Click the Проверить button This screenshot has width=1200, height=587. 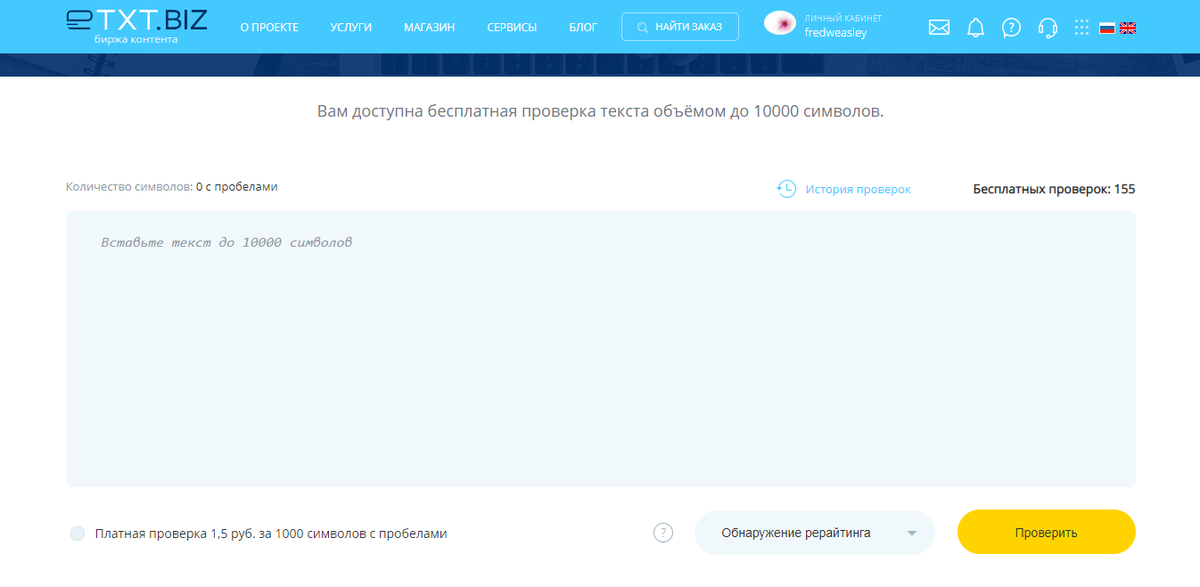[1046, 532]
